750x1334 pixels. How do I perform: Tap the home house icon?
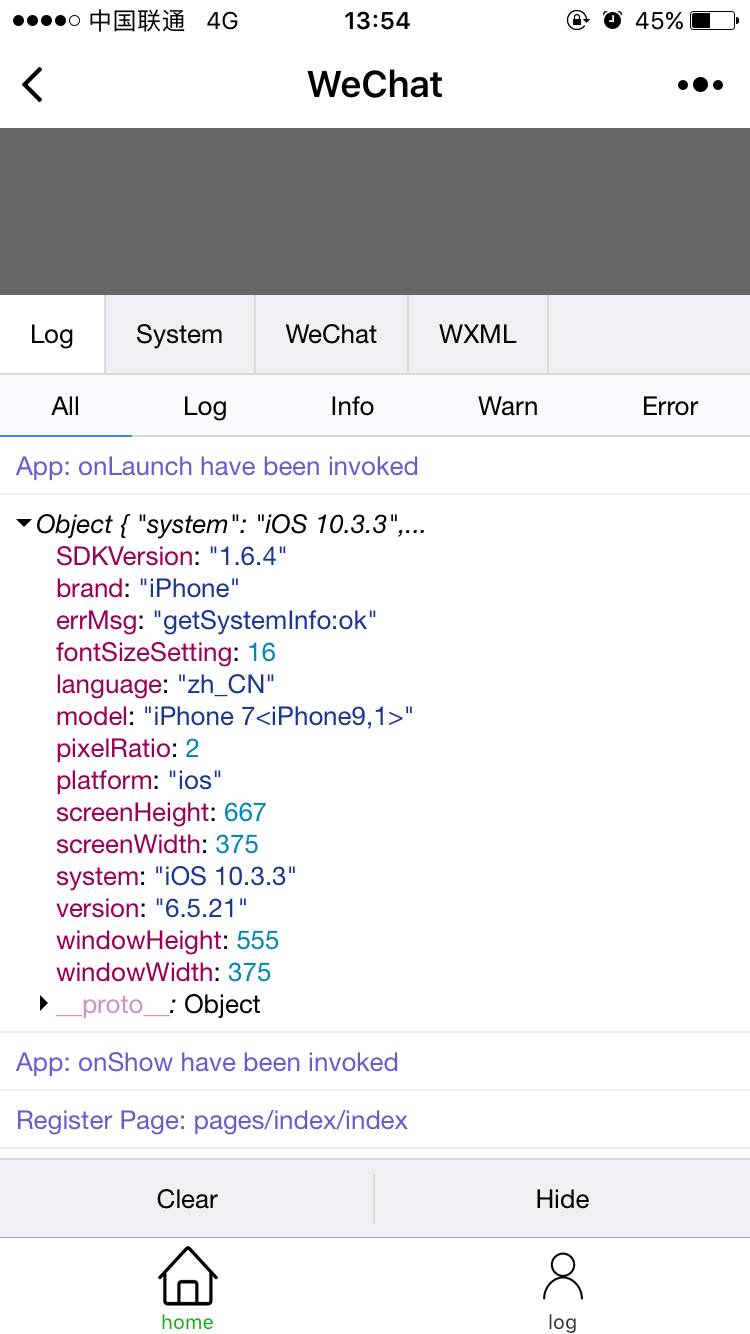pyautogui.click(x=187, y=1277)
